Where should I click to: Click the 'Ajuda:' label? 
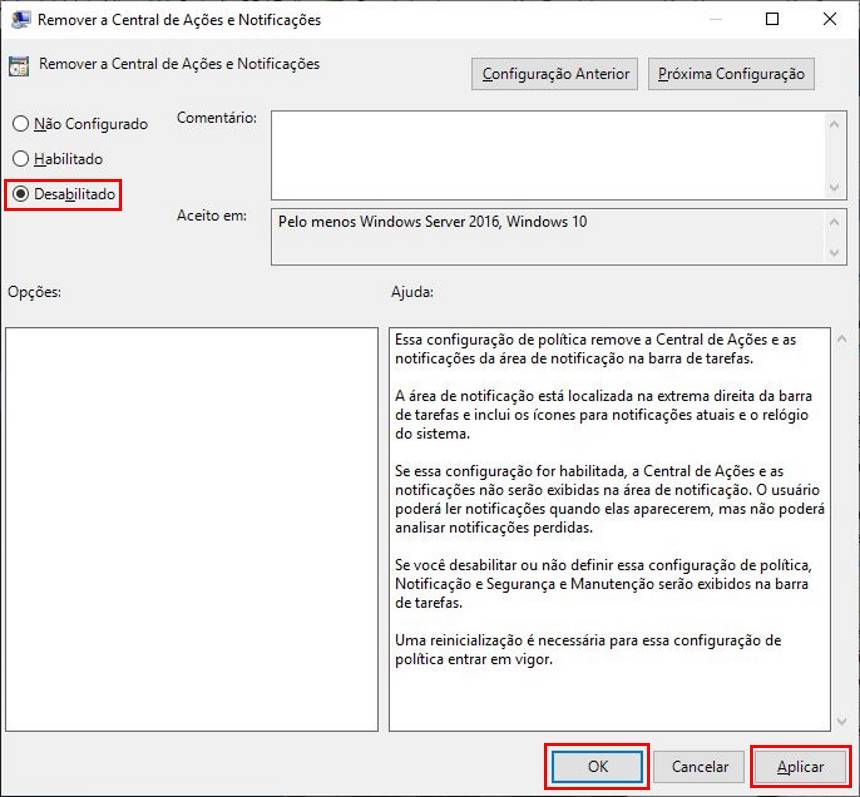[412, 292]
